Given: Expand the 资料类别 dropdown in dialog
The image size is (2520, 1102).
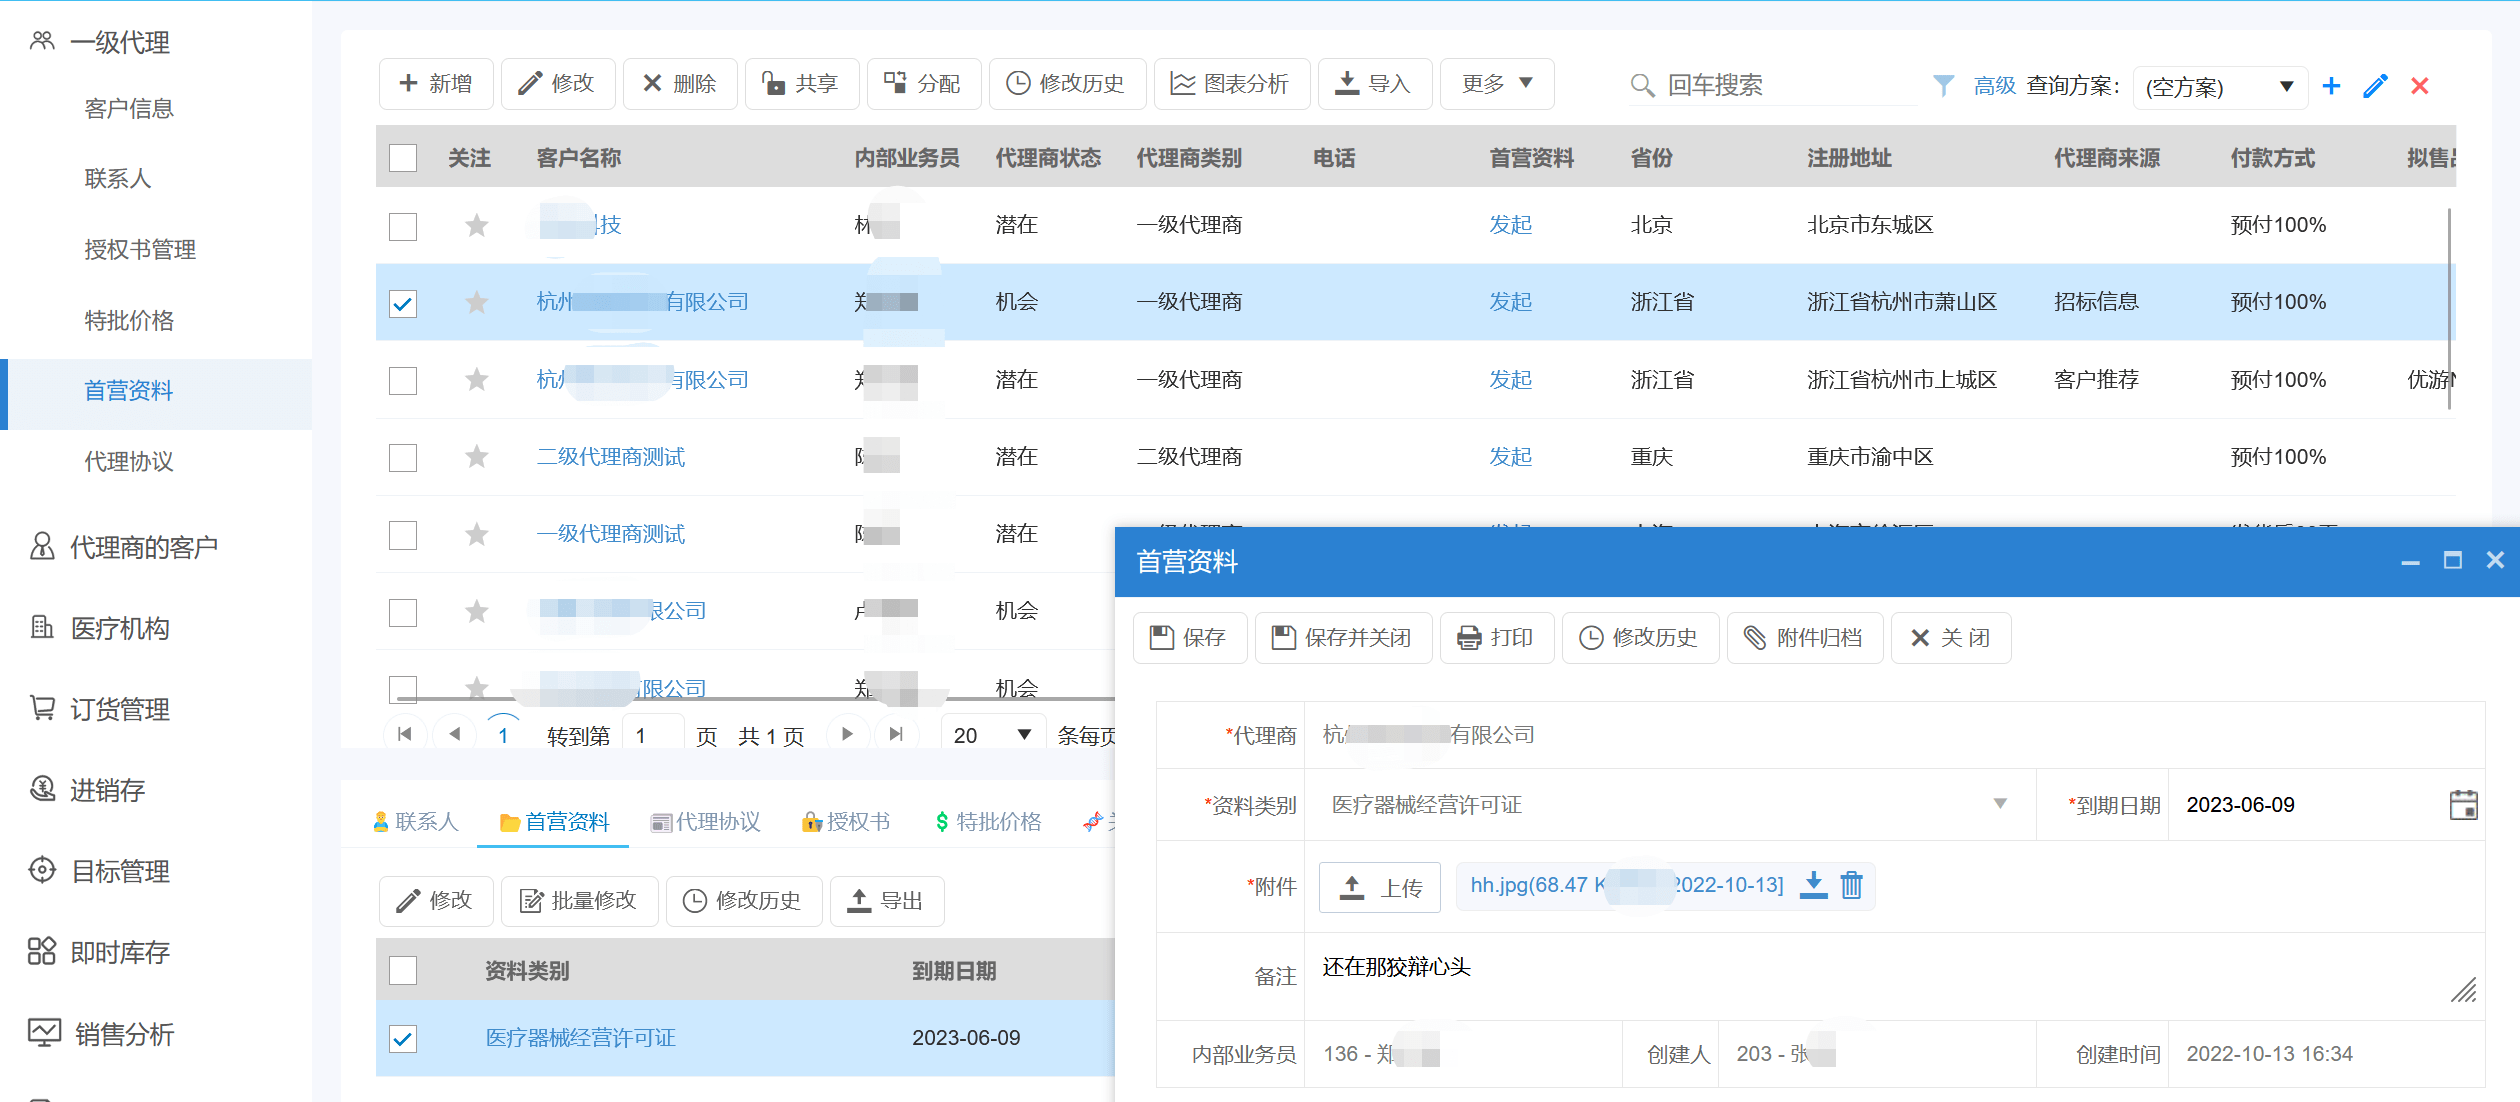Looking at the screenshot, I should tap(2000, 804).
